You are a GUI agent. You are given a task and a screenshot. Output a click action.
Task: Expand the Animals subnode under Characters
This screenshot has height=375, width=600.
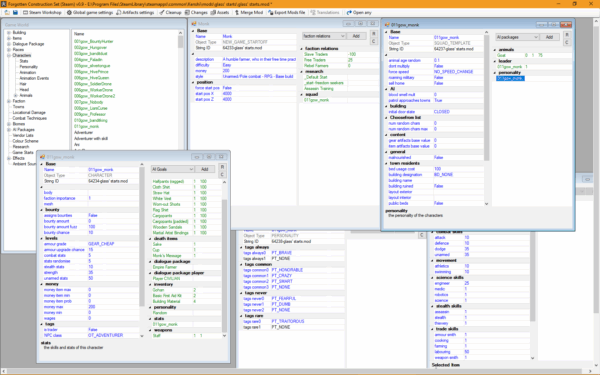tap(16, 95)
